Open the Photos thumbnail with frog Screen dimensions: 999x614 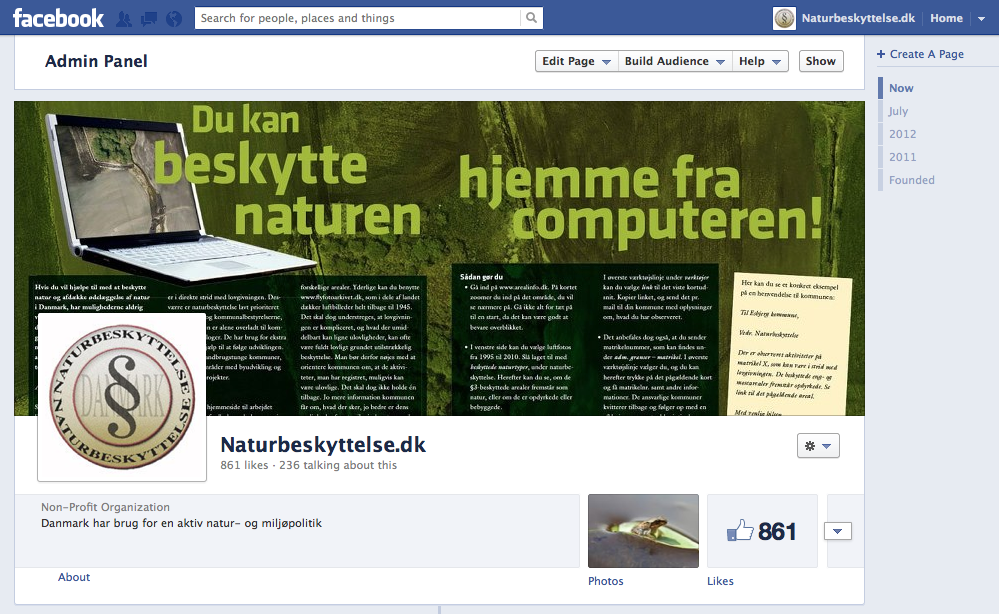[643, 531]
